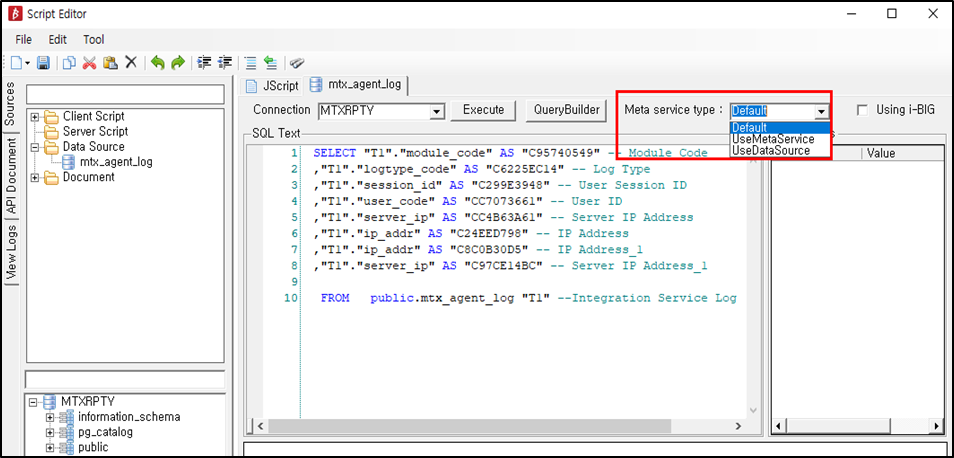Expand the Client Script folder node

pos(35,117)
